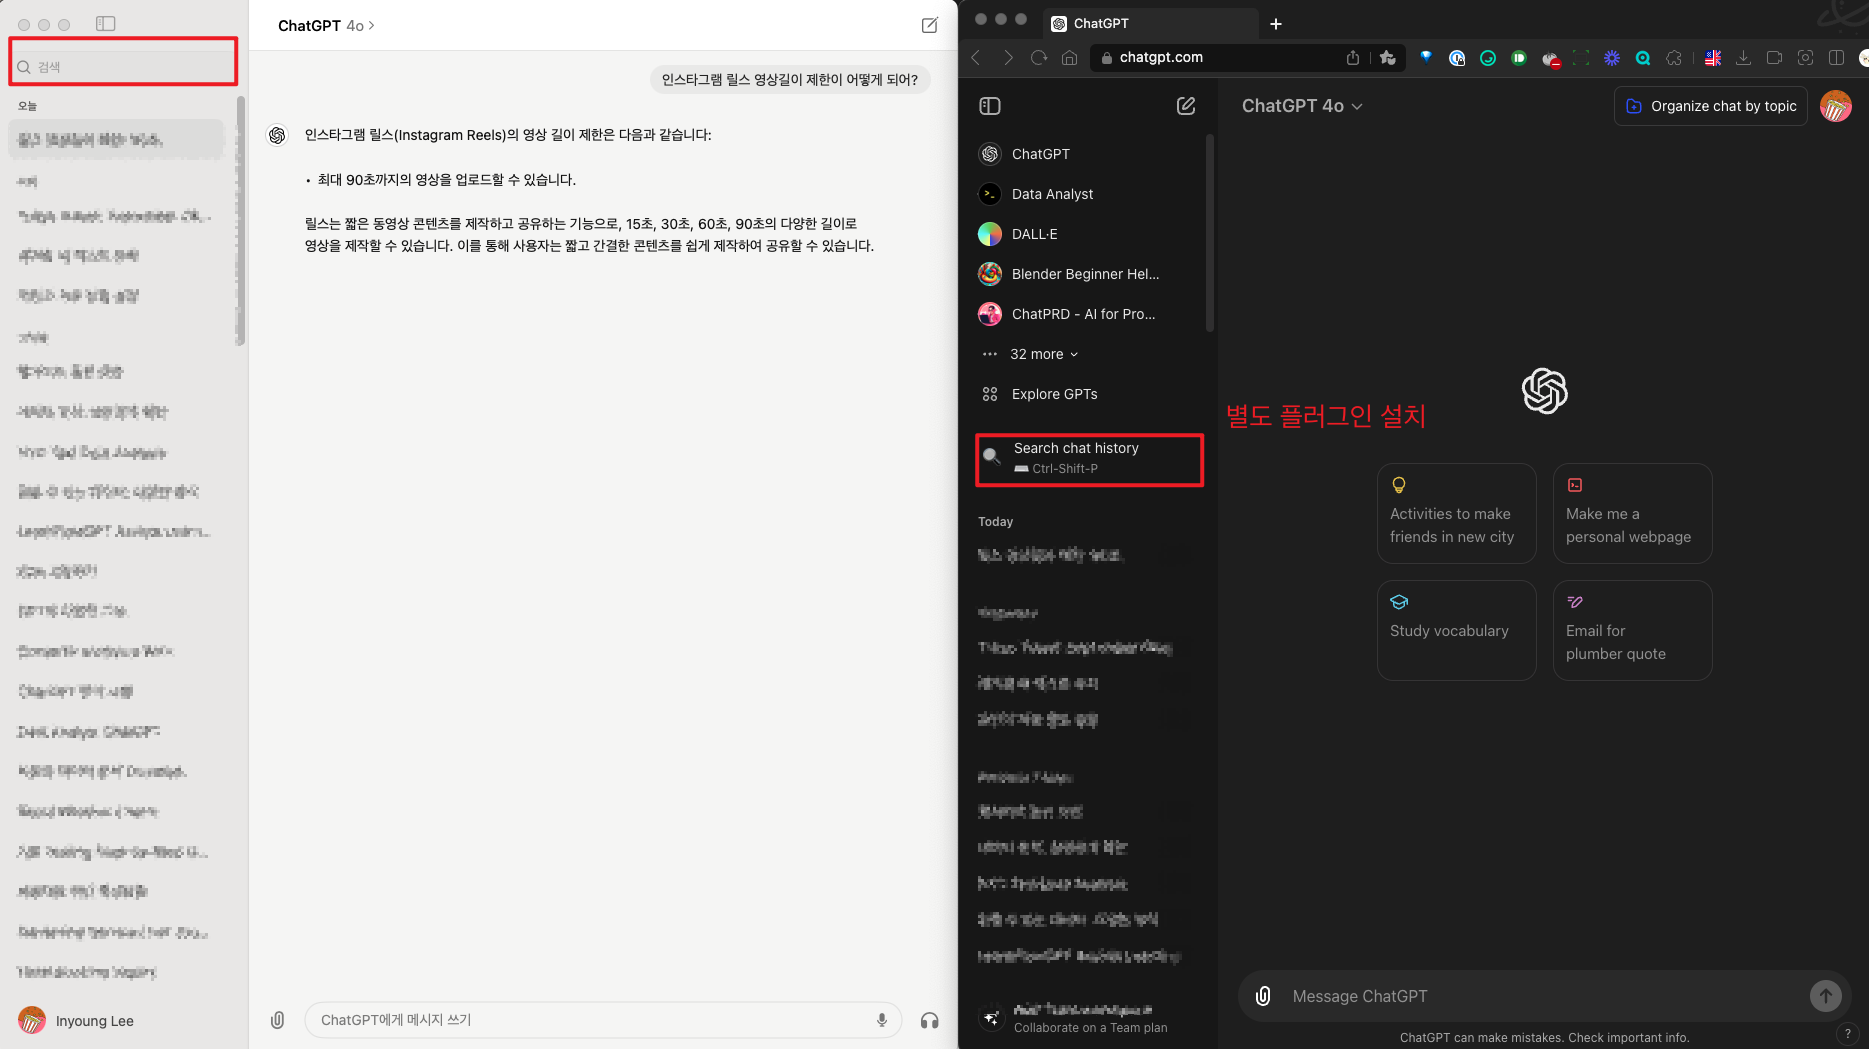Send the message with the arrow button
The height and width of the screenshot is (1049, 1869).
pyautogui.click(x=1825, y=995)
